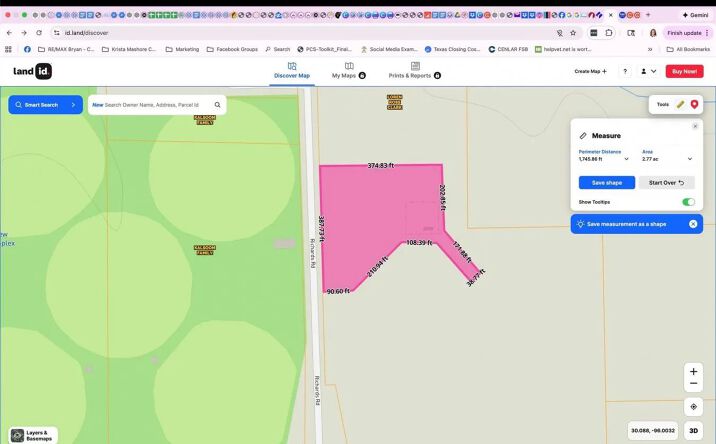Expand the Area unit dropdown
The width and height of the screenshot is (716, 444).
[690, 159]
